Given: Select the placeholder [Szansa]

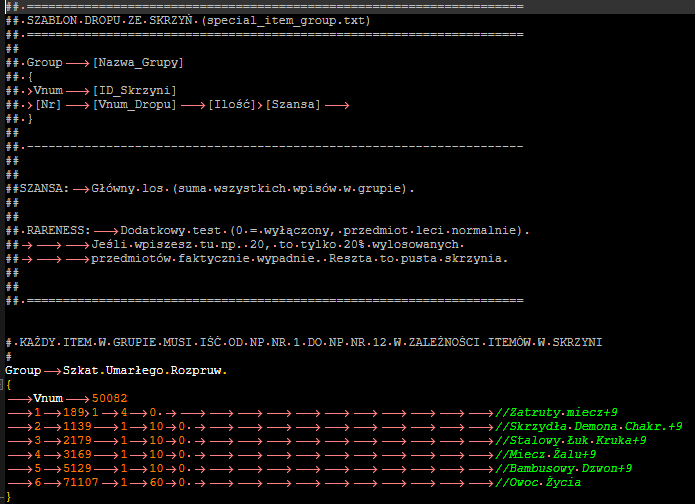Looking at the screenshot, I should pyautogui.click(x=293, y=105).
